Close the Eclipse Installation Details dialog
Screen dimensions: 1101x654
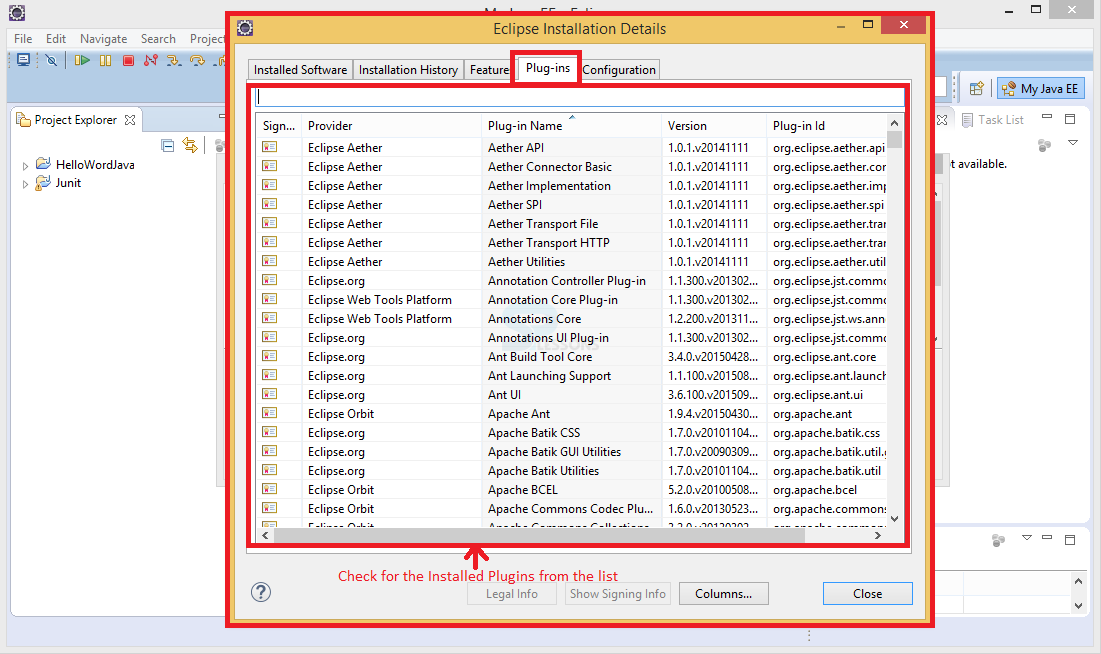(x=868, y=594)
